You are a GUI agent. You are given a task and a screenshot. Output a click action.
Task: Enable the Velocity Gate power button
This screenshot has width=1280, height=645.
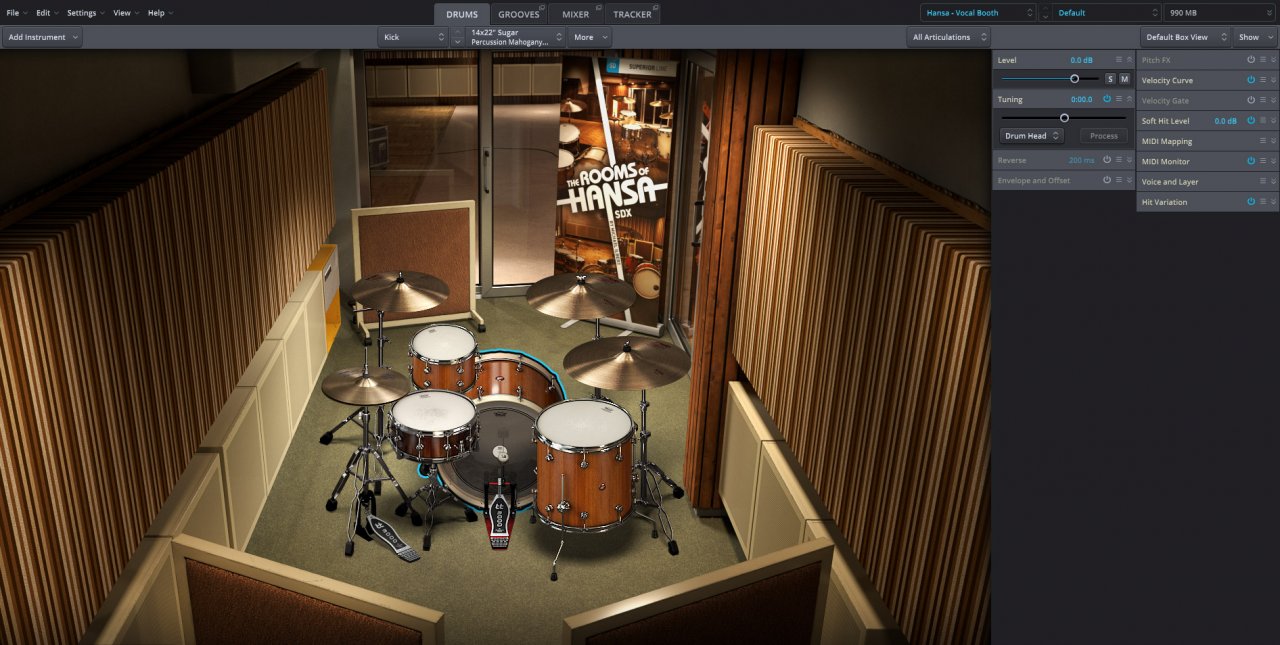click(x=1251, y=100)
